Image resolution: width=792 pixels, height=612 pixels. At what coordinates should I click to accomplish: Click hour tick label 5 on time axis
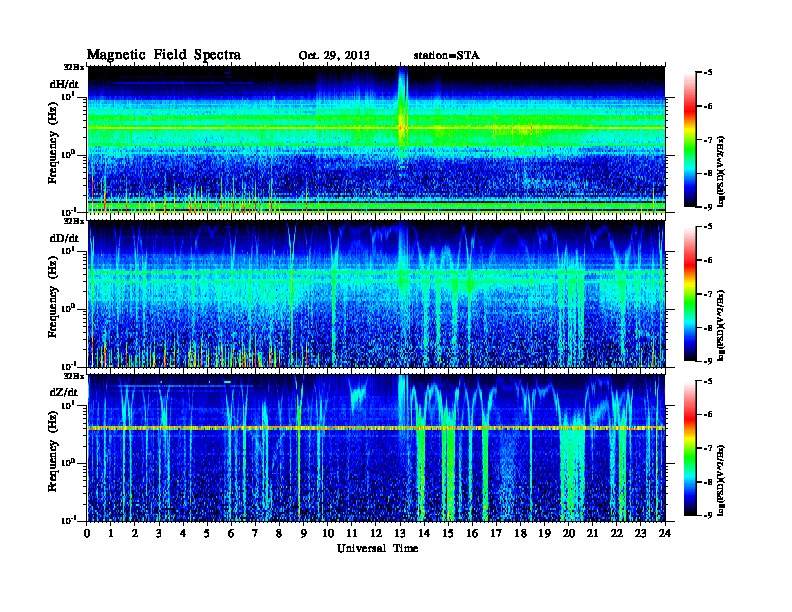[207, 533]
